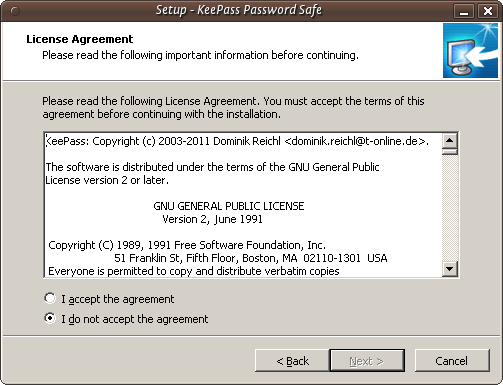Select "I do not accept the agreement" radio

(x=50, y=318)
